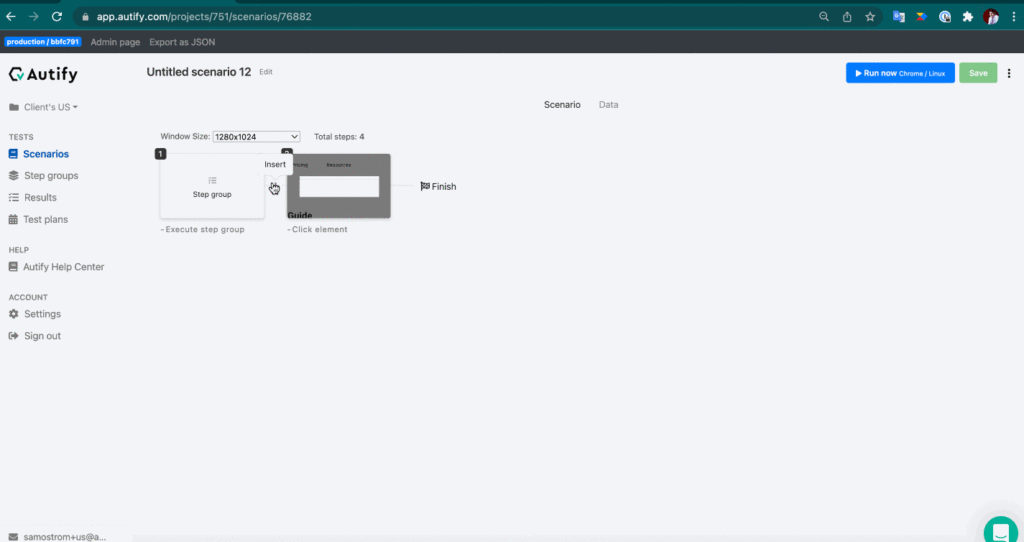Sign out of the account
This screenshot has height=542, width=1024.
pos(42,336)
